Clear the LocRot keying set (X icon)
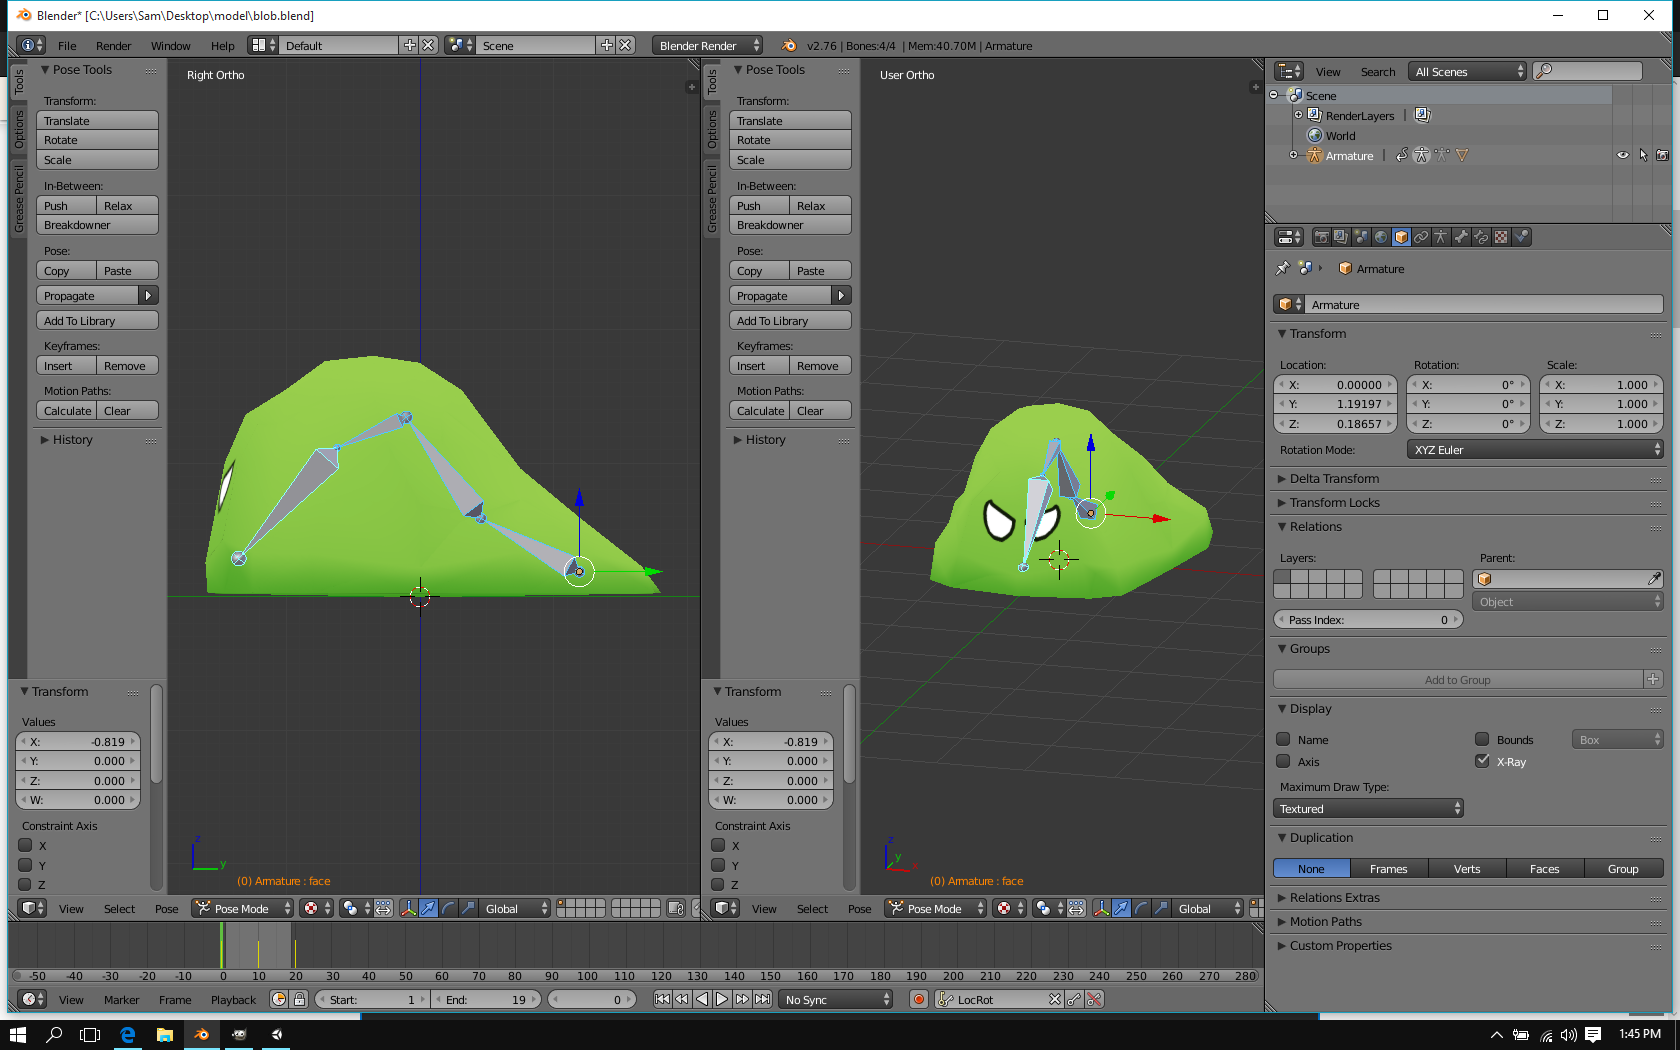 (1055, 999)
